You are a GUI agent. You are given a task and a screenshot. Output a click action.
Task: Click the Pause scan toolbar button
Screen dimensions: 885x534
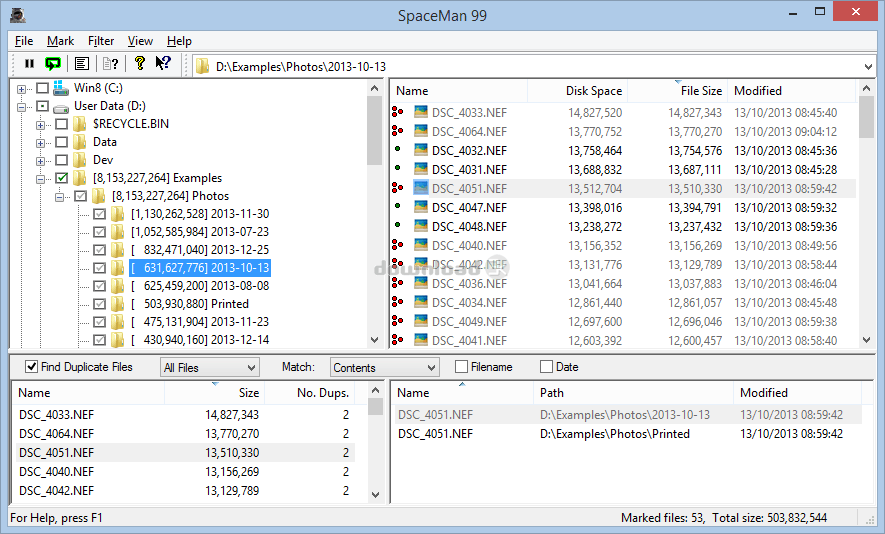pos(29,64)
